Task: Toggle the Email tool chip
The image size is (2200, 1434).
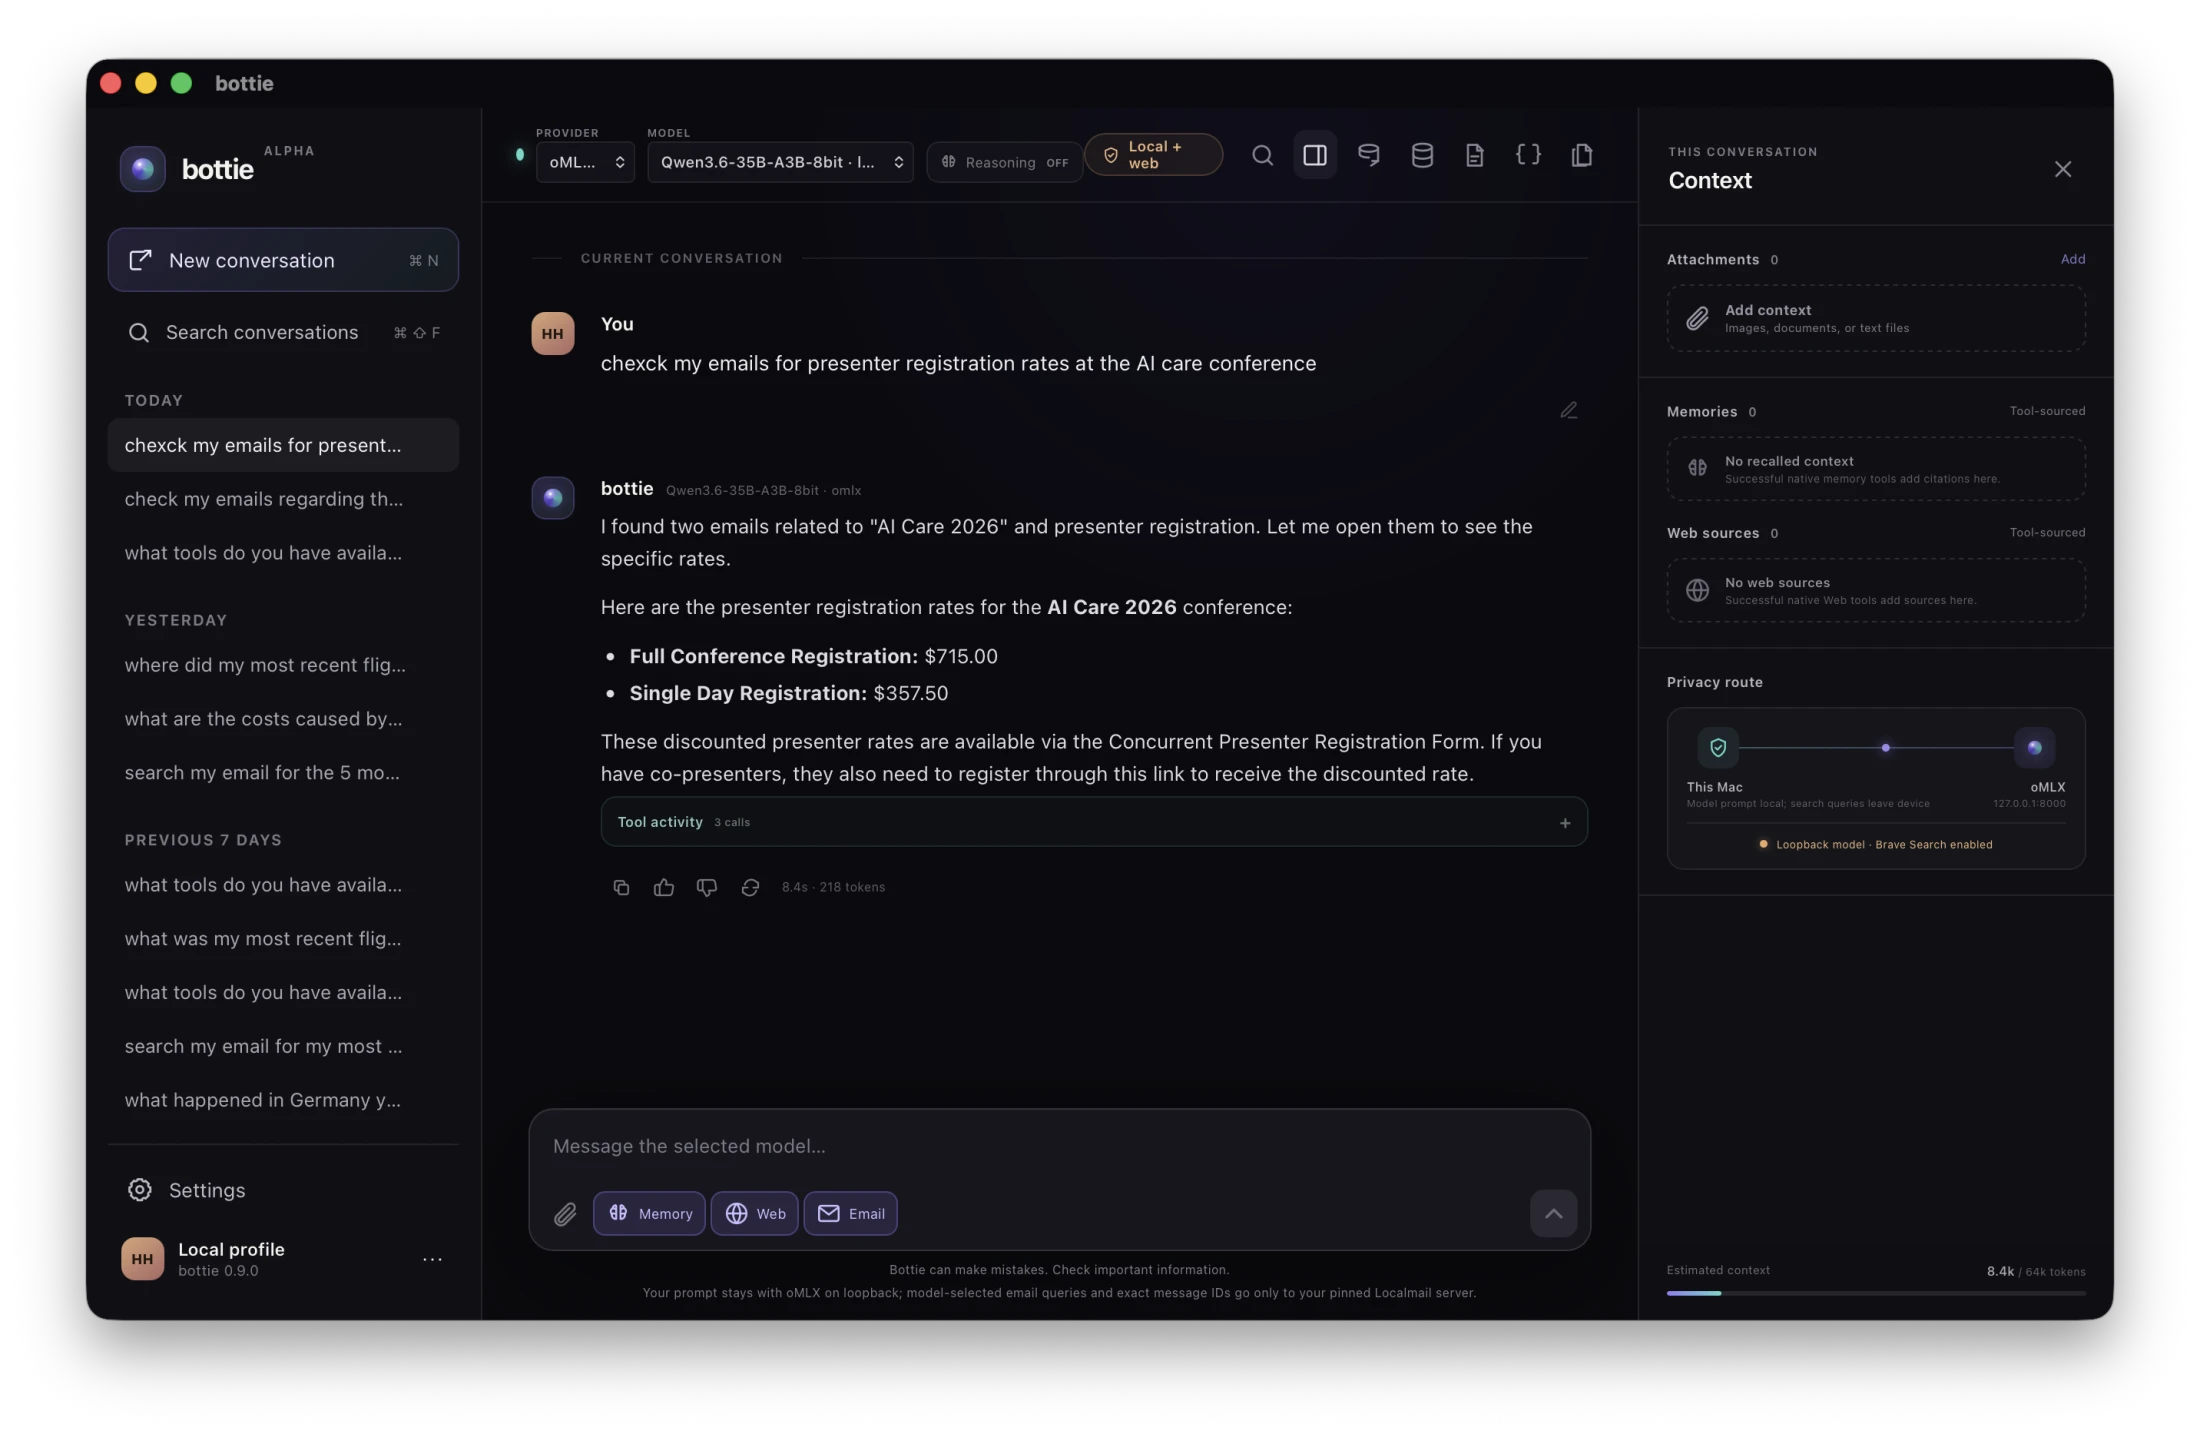Action: pos(850,1214)
